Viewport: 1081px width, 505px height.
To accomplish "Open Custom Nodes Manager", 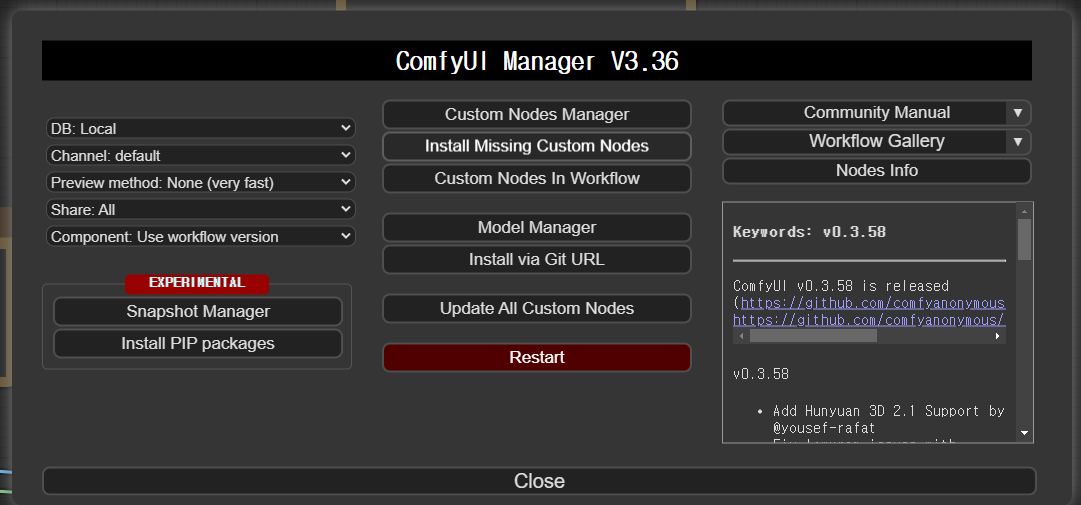I will [537, 114].
